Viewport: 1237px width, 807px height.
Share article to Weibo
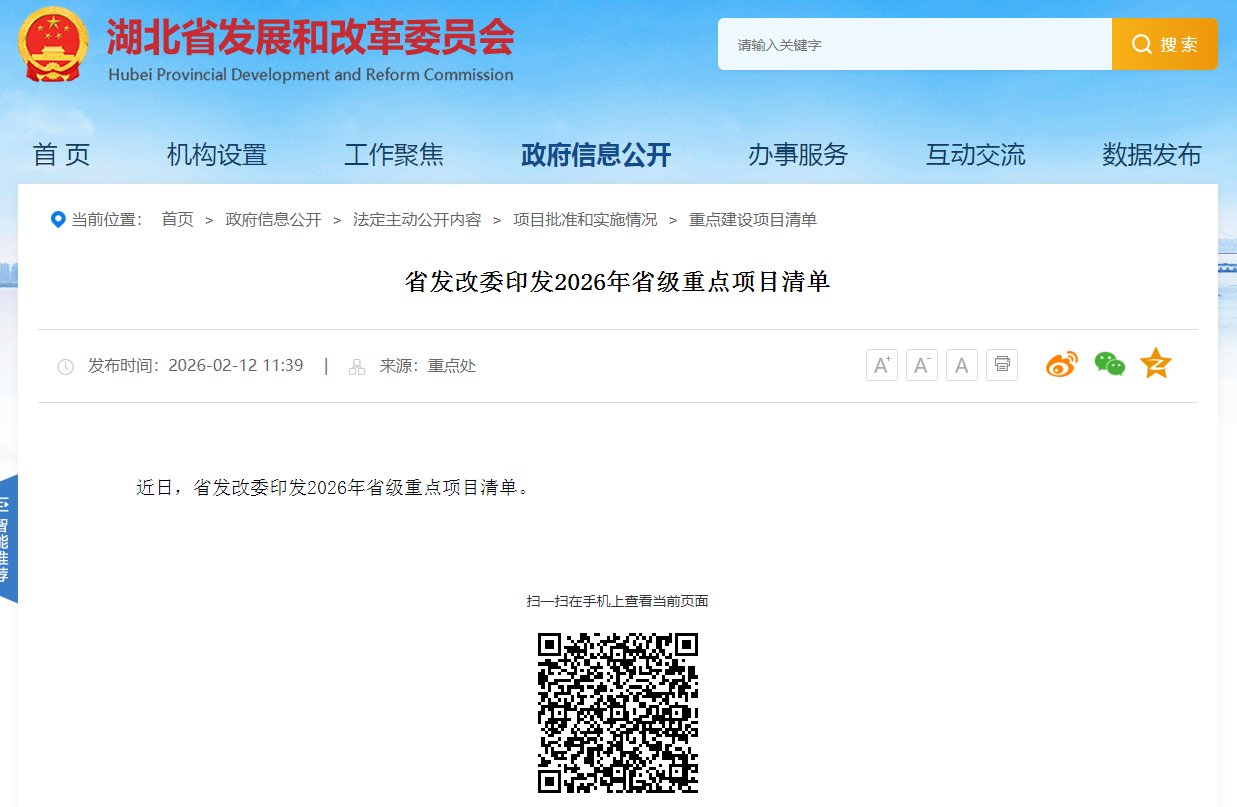[1062, 365]
